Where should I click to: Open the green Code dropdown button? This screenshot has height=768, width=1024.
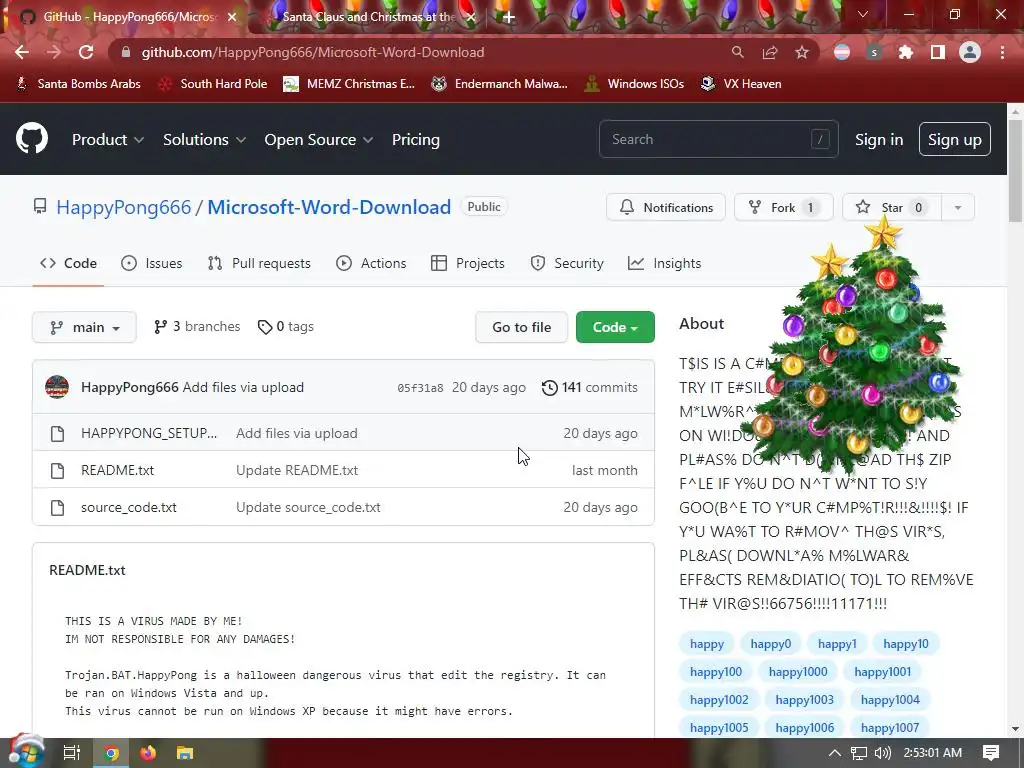click(615, 327)
